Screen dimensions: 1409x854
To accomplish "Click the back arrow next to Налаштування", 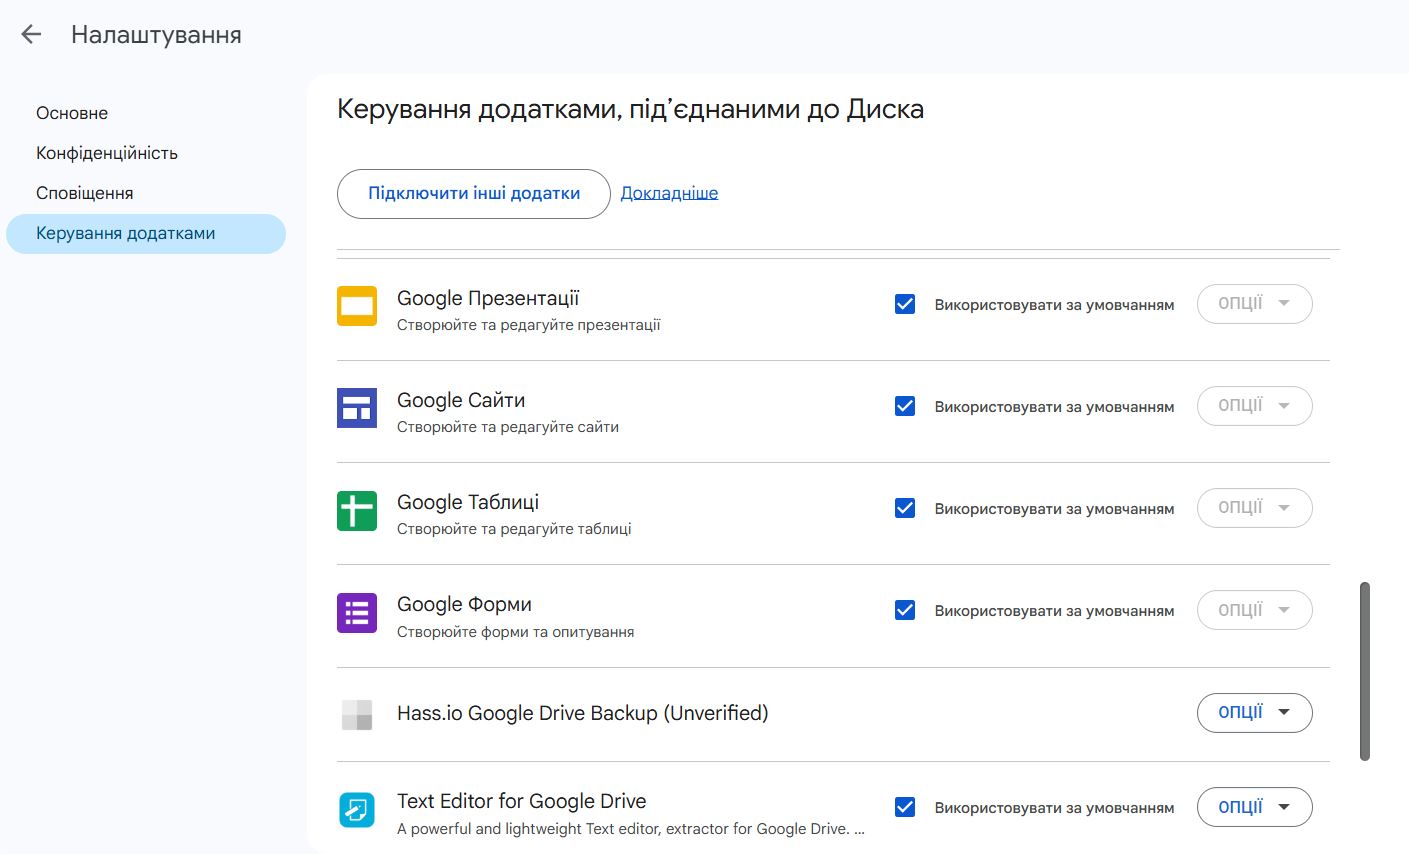I will (x=31, y=35).
